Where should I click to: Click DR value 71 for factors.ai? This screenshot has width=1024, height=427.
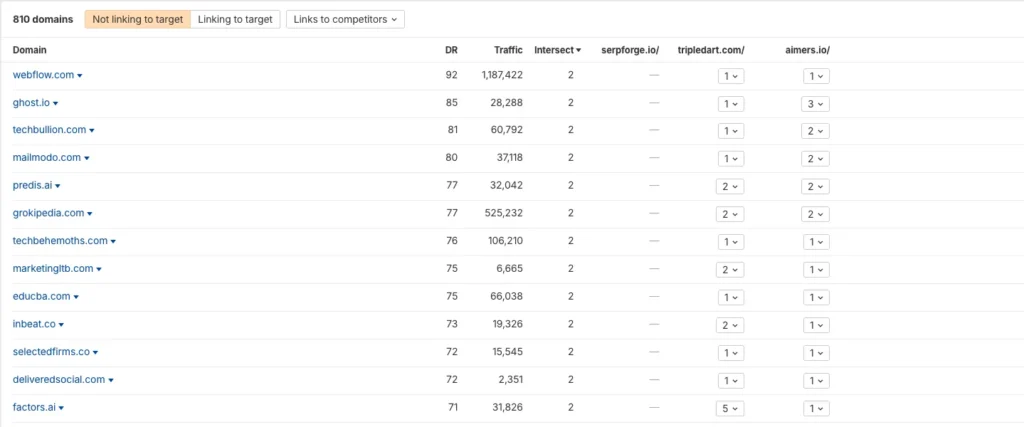tap(452, 407)
